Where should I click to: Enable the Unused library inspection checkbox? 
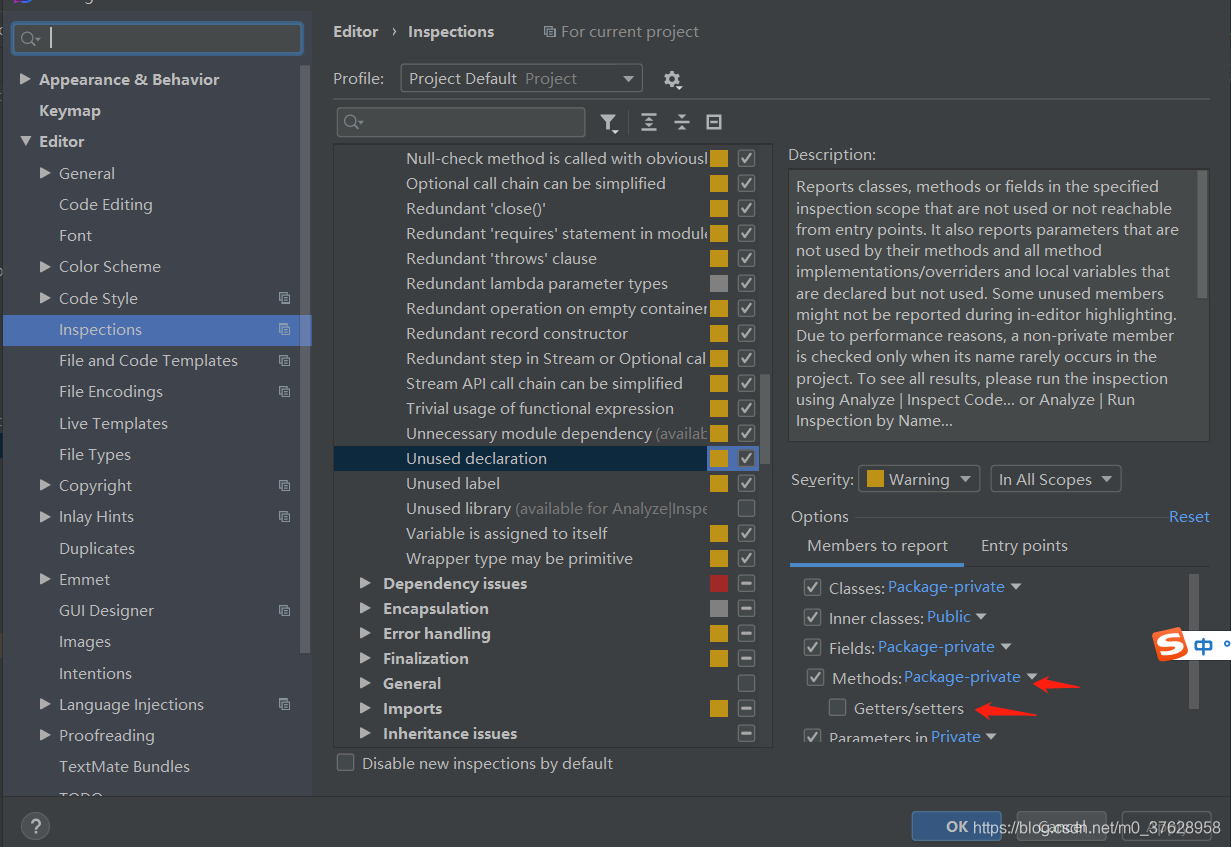(x=746, y=508)
